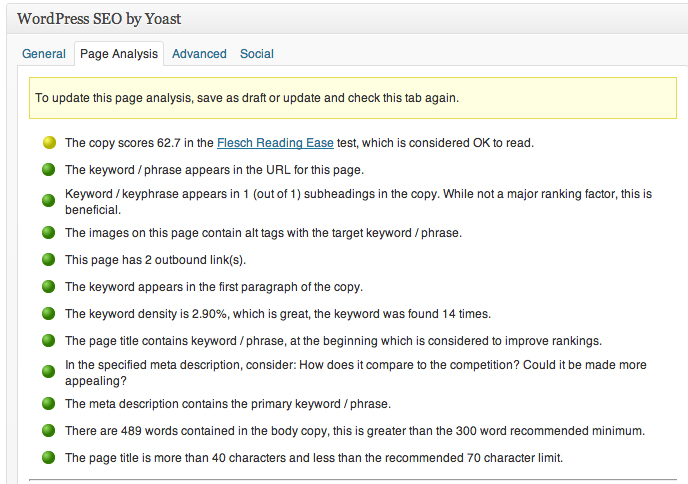This screenshot has height=484, width=688.
Task: Switch to the General tab
Action: pos(44,54)
